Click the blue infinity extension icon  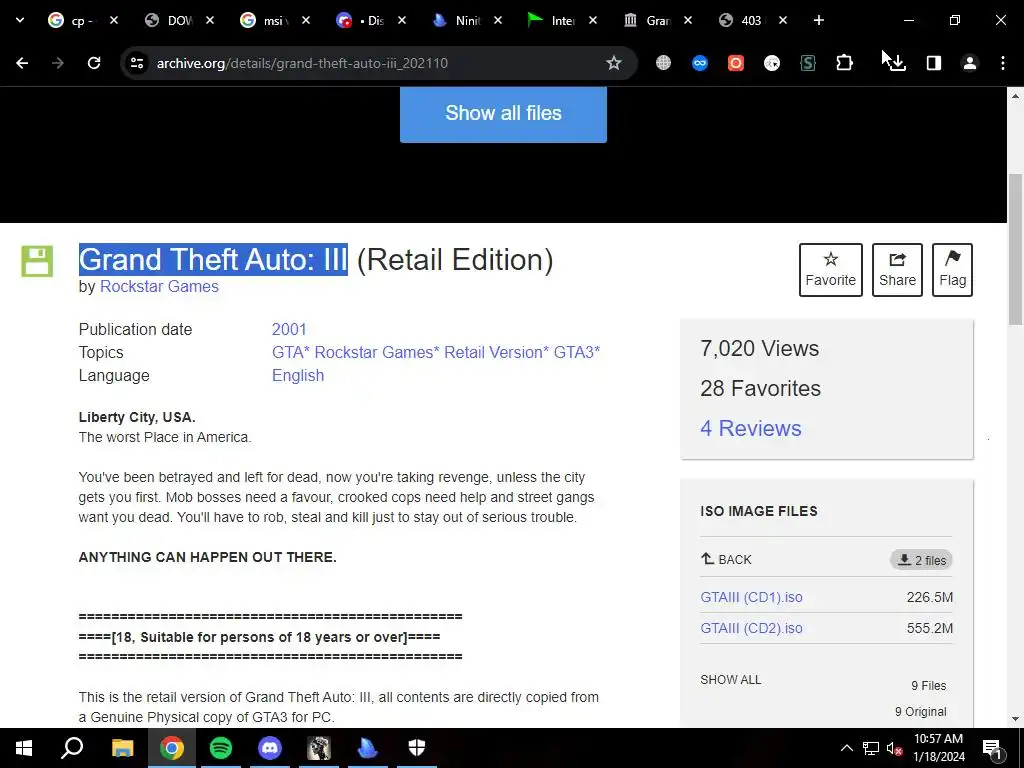click(699, 63)
